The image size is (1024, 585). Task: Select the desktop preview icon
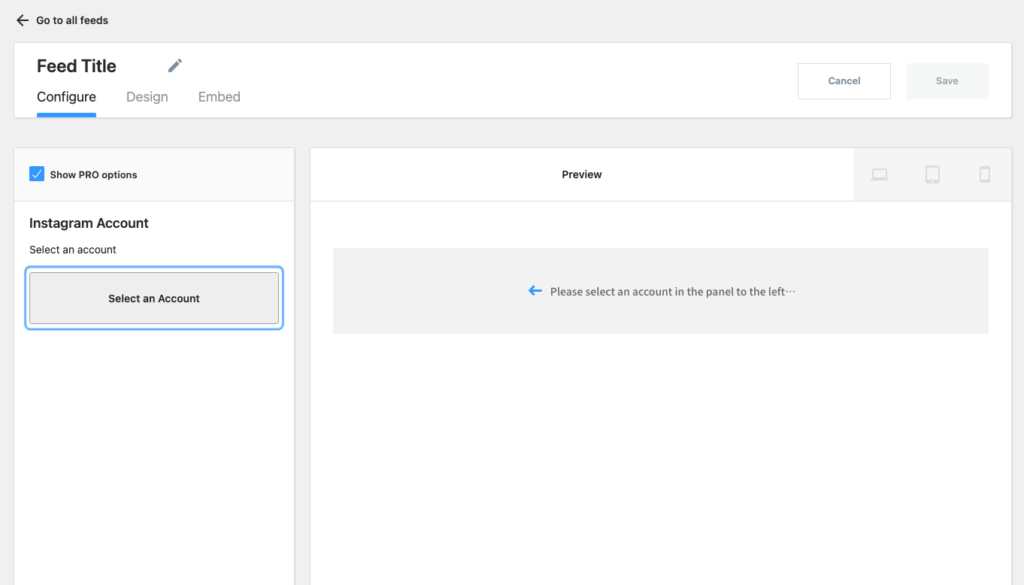coord(879,175)
